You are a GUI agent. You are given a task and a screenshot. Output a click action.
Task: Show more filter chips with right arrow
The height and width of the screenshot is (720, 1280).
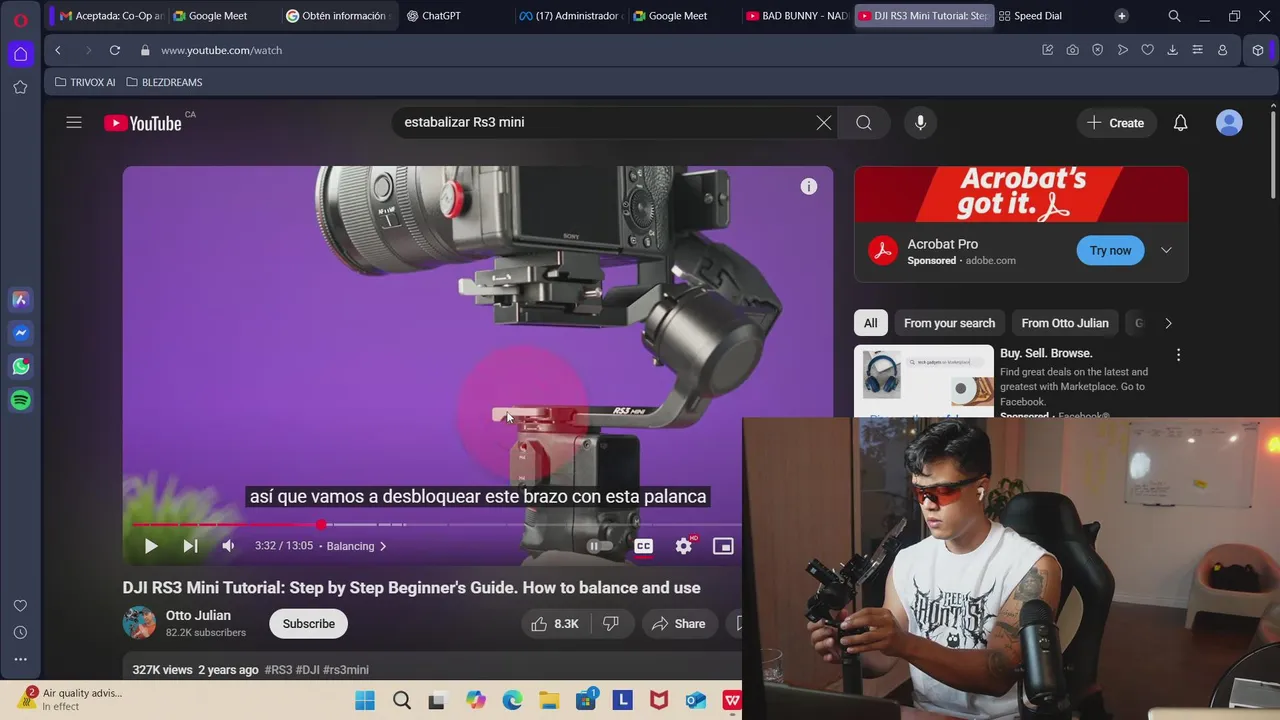(1168, 323)
